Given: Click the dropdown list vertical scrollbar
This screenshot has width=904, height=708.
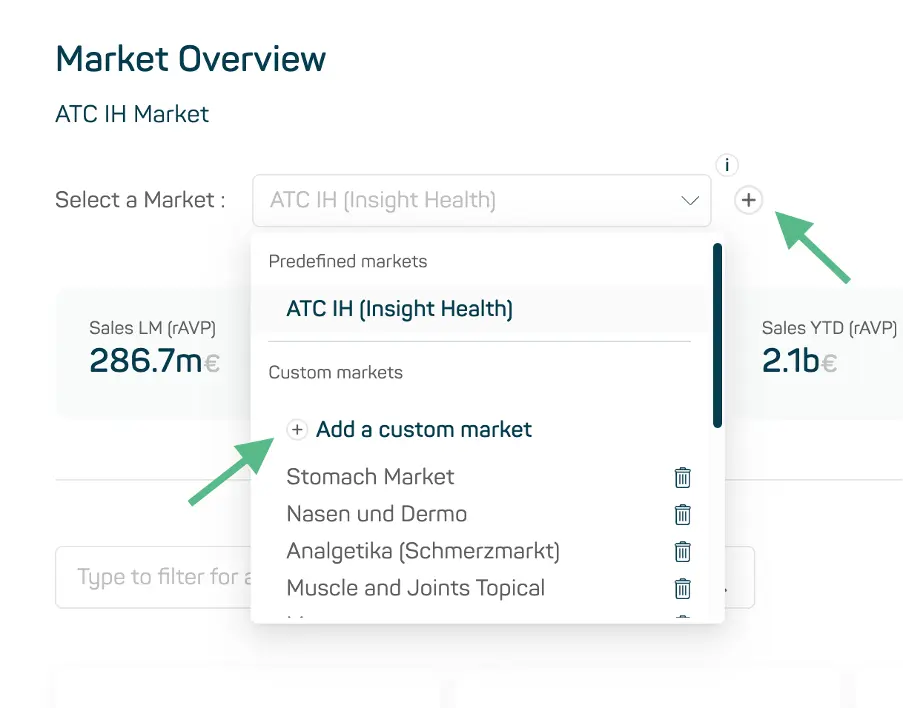Looking at the screenshot, I should coord(717,336).
